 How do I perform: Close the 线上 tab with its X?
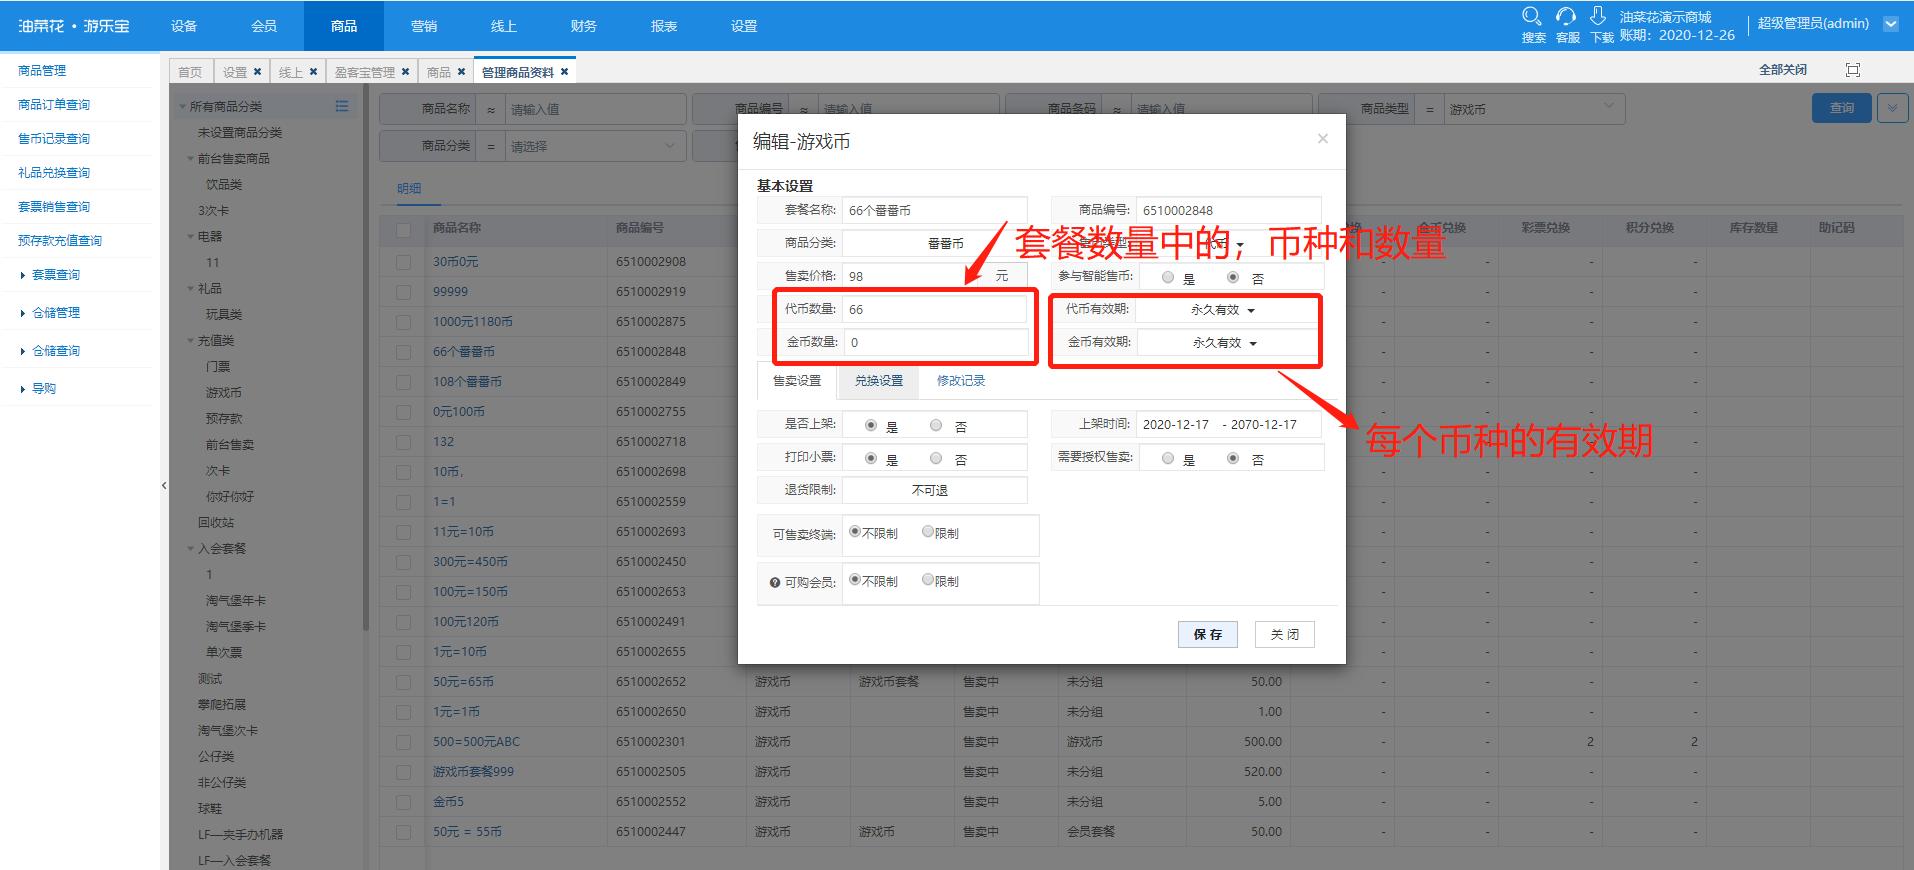click(x=313, y=71)
